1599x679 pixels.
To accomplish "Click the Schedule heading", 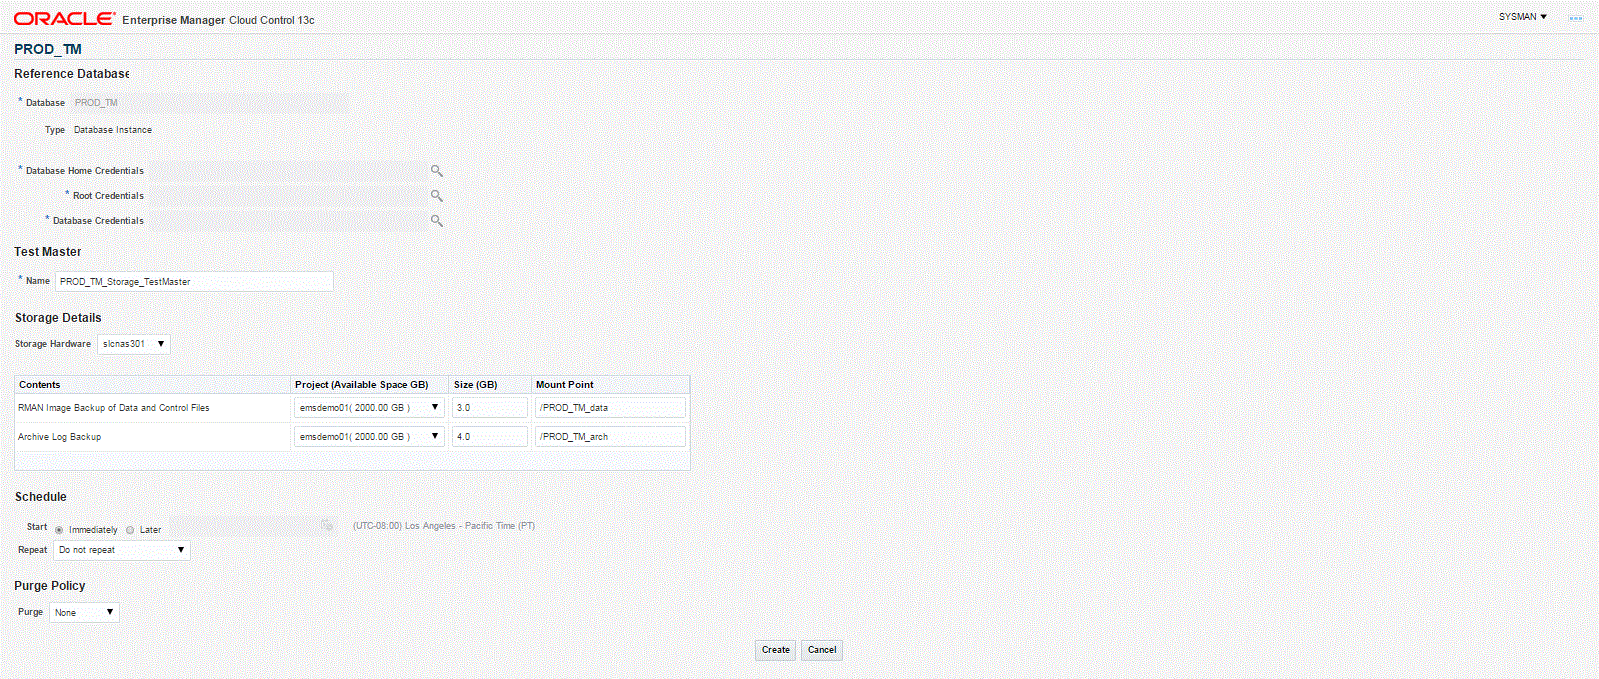I will [x=41, y=497].
